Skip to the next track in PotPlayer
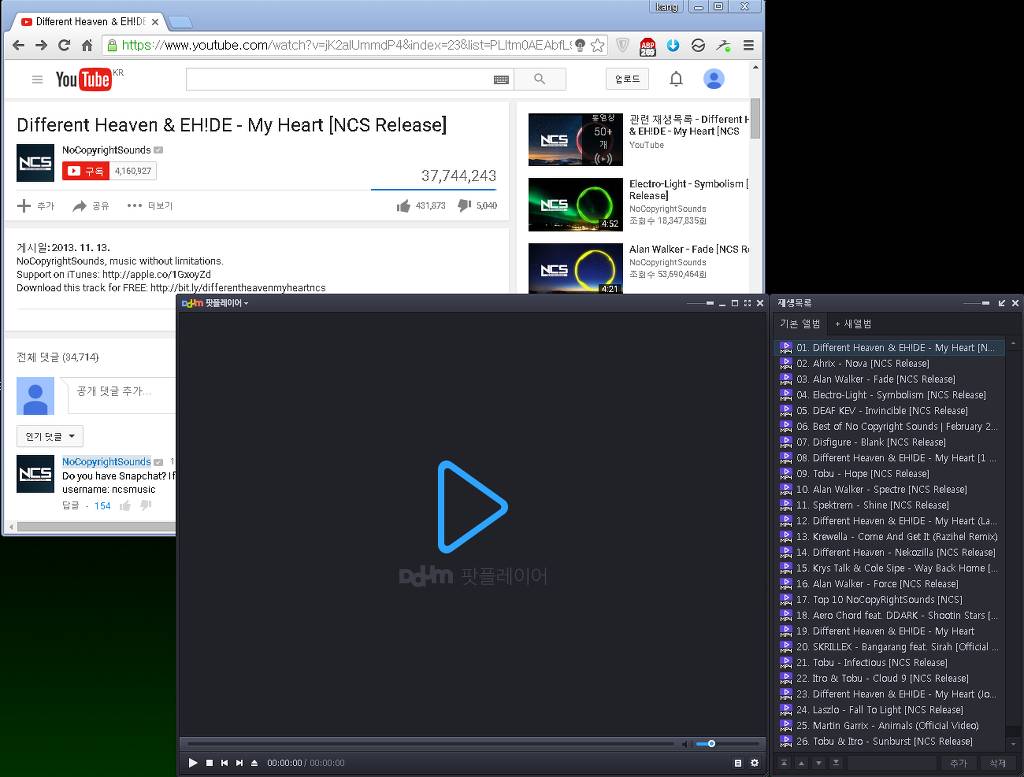1024x777 pixels. tap(239, 763)
